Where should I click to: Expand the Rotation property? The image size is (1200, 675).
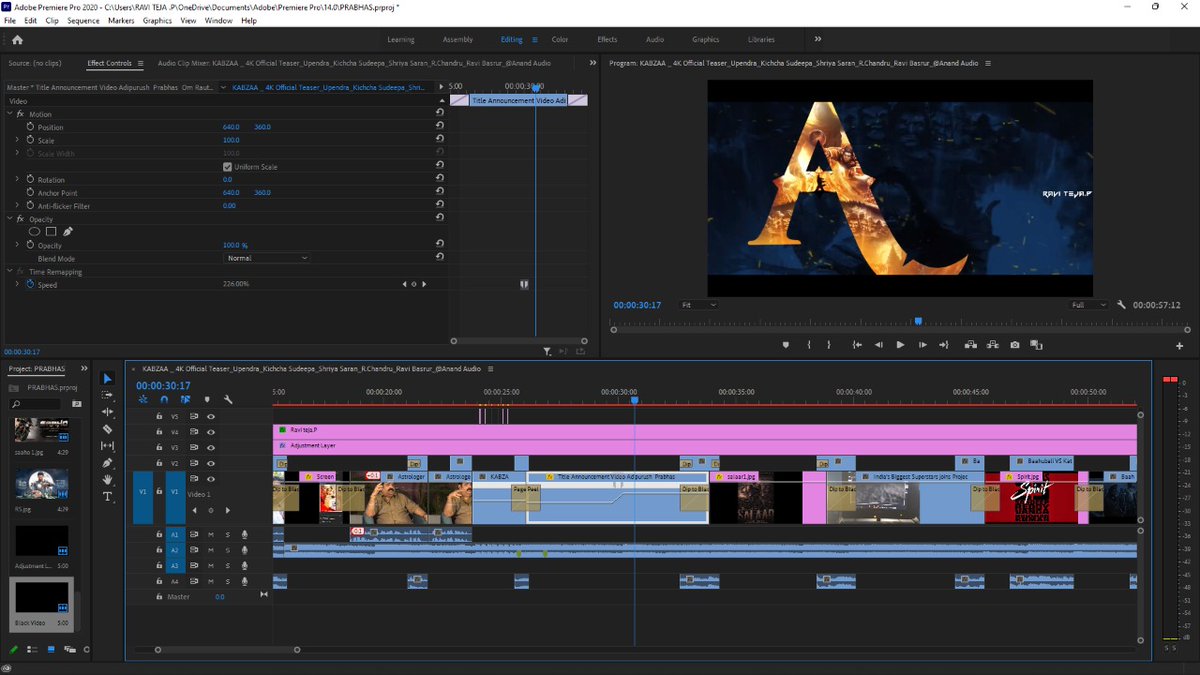[17, 180]
